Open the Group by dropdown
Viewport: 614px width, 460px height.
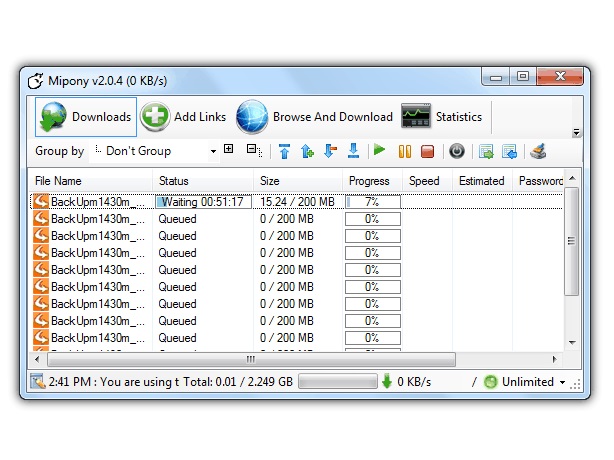[x=213, y=151]
